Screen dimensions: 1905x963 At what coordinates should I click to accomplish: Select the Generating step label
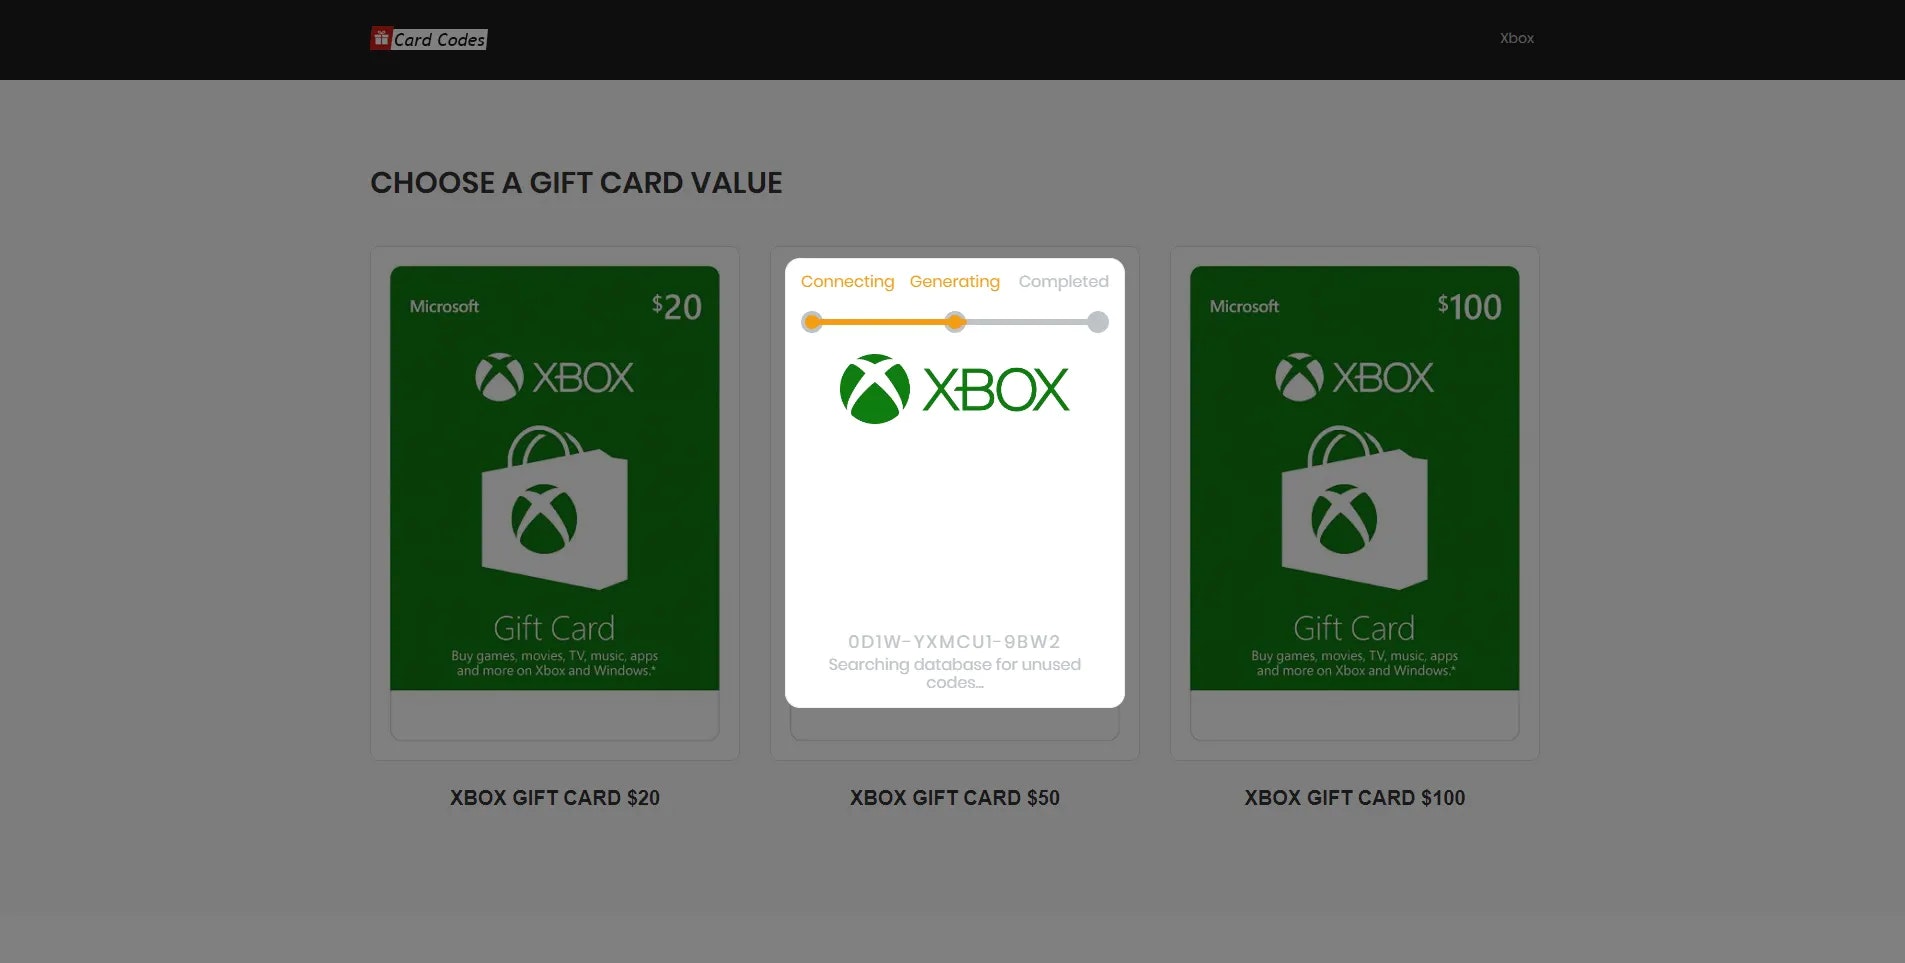coord(955,282)
